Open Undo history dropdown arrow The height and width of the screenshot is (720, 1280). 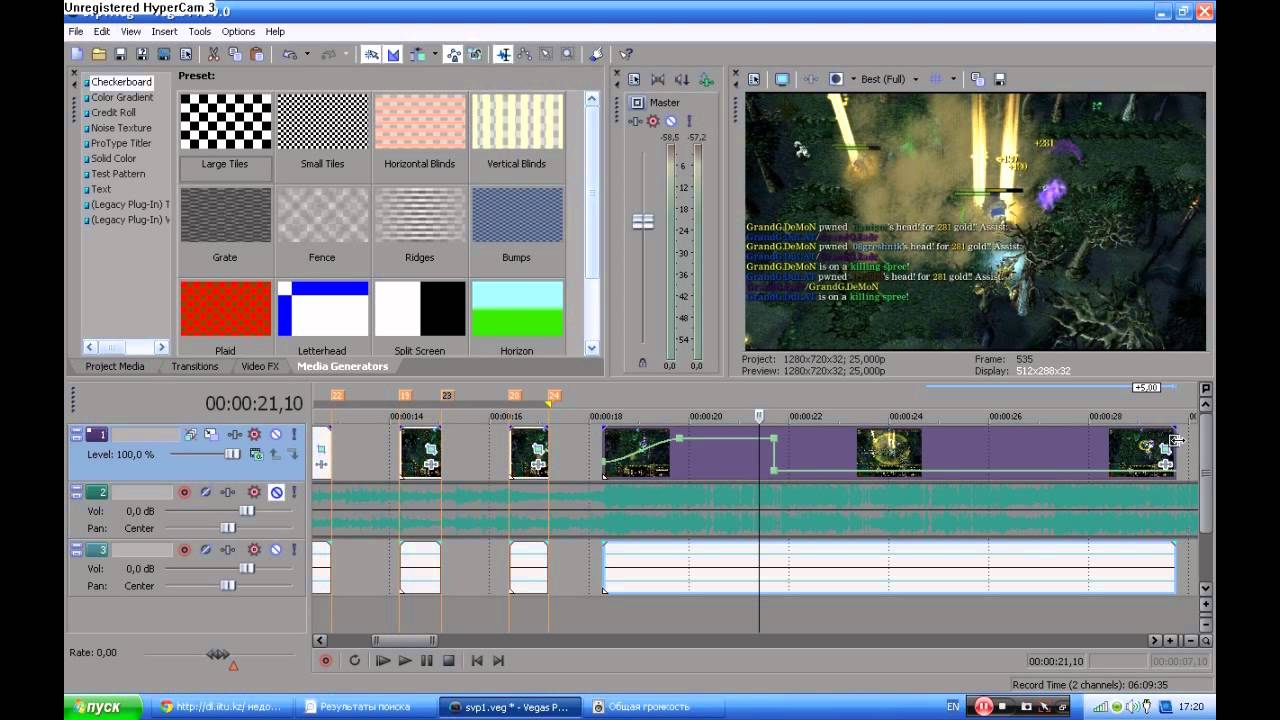pos(307,54)
